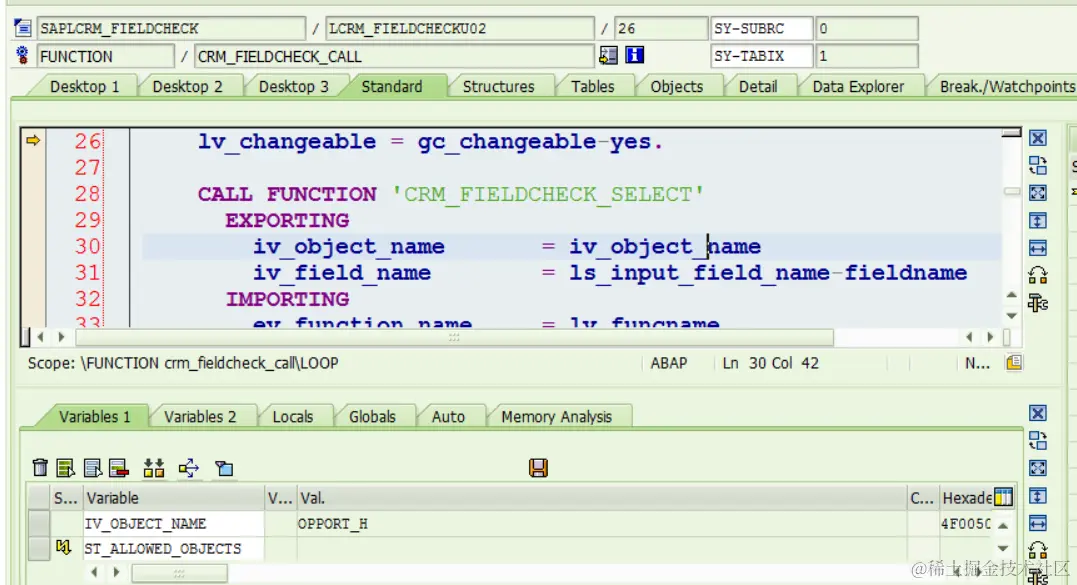Click the navigation icon right of CRM_FIELDCHECK_CALL
Viewport: 1077px width, 585px height.
point(608,55)
